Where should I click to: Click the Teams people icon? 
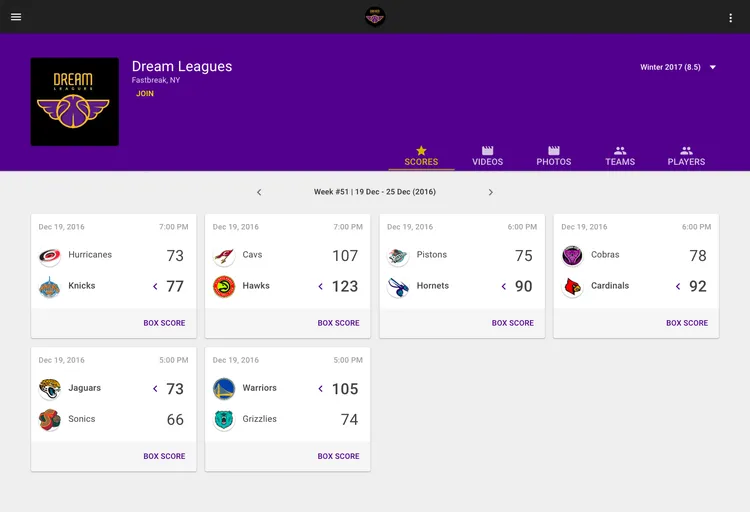click(620, 150)
